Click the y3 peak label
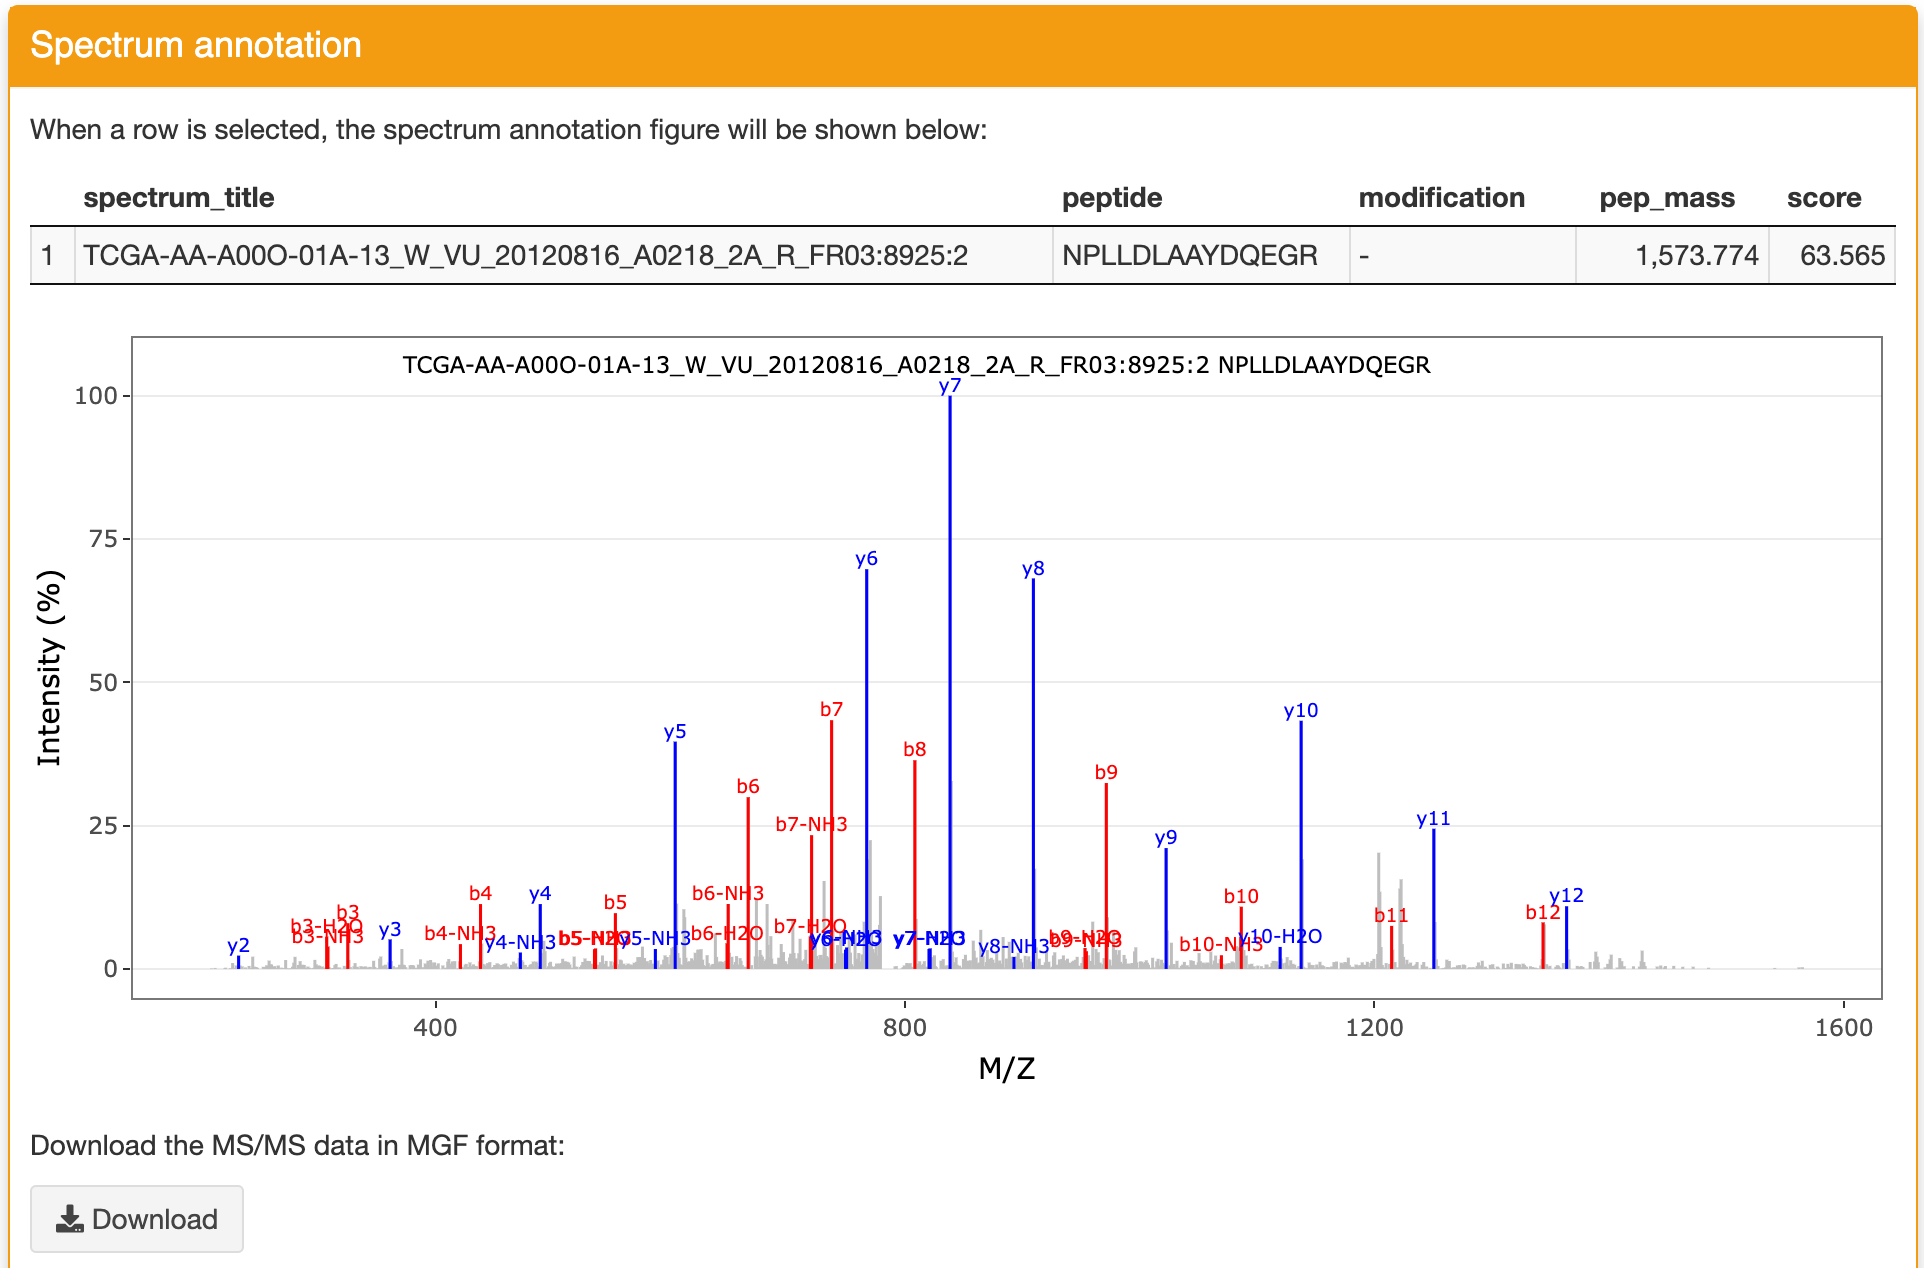Viewport: 1924px width, 1268px height. click(390, 930)
